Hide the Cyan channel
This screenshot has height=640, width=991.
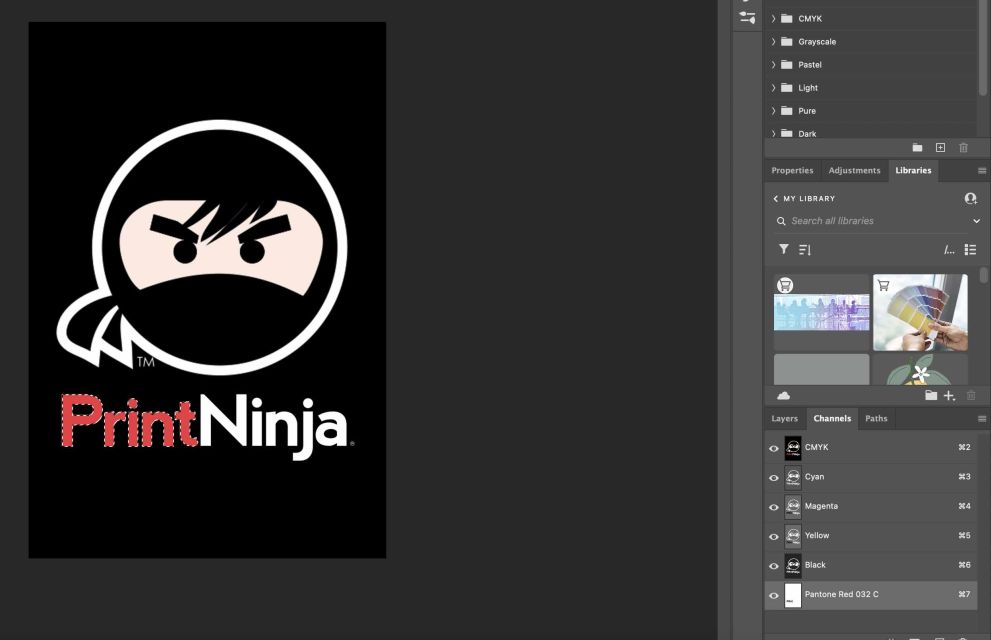773,477
